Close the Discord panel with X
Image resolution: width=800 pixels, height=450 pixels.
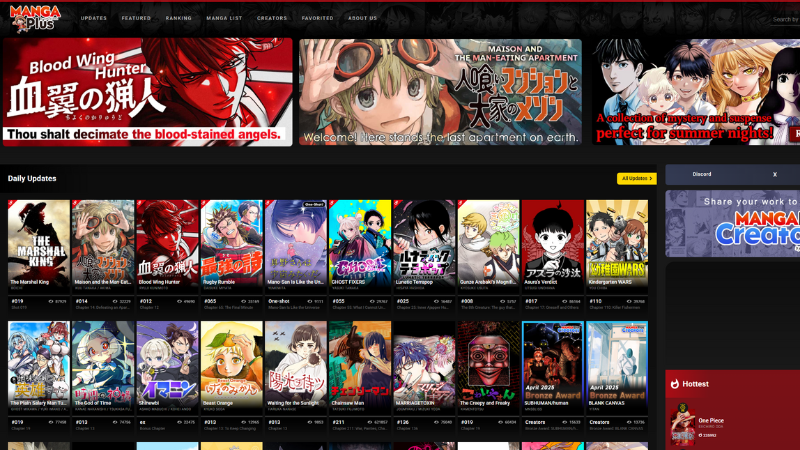774,174
